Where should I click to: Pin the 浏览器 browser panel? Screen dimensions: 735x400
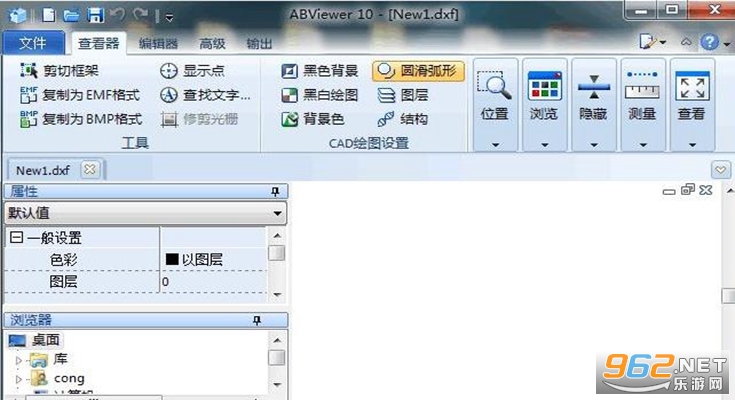(x=257, y=320)
